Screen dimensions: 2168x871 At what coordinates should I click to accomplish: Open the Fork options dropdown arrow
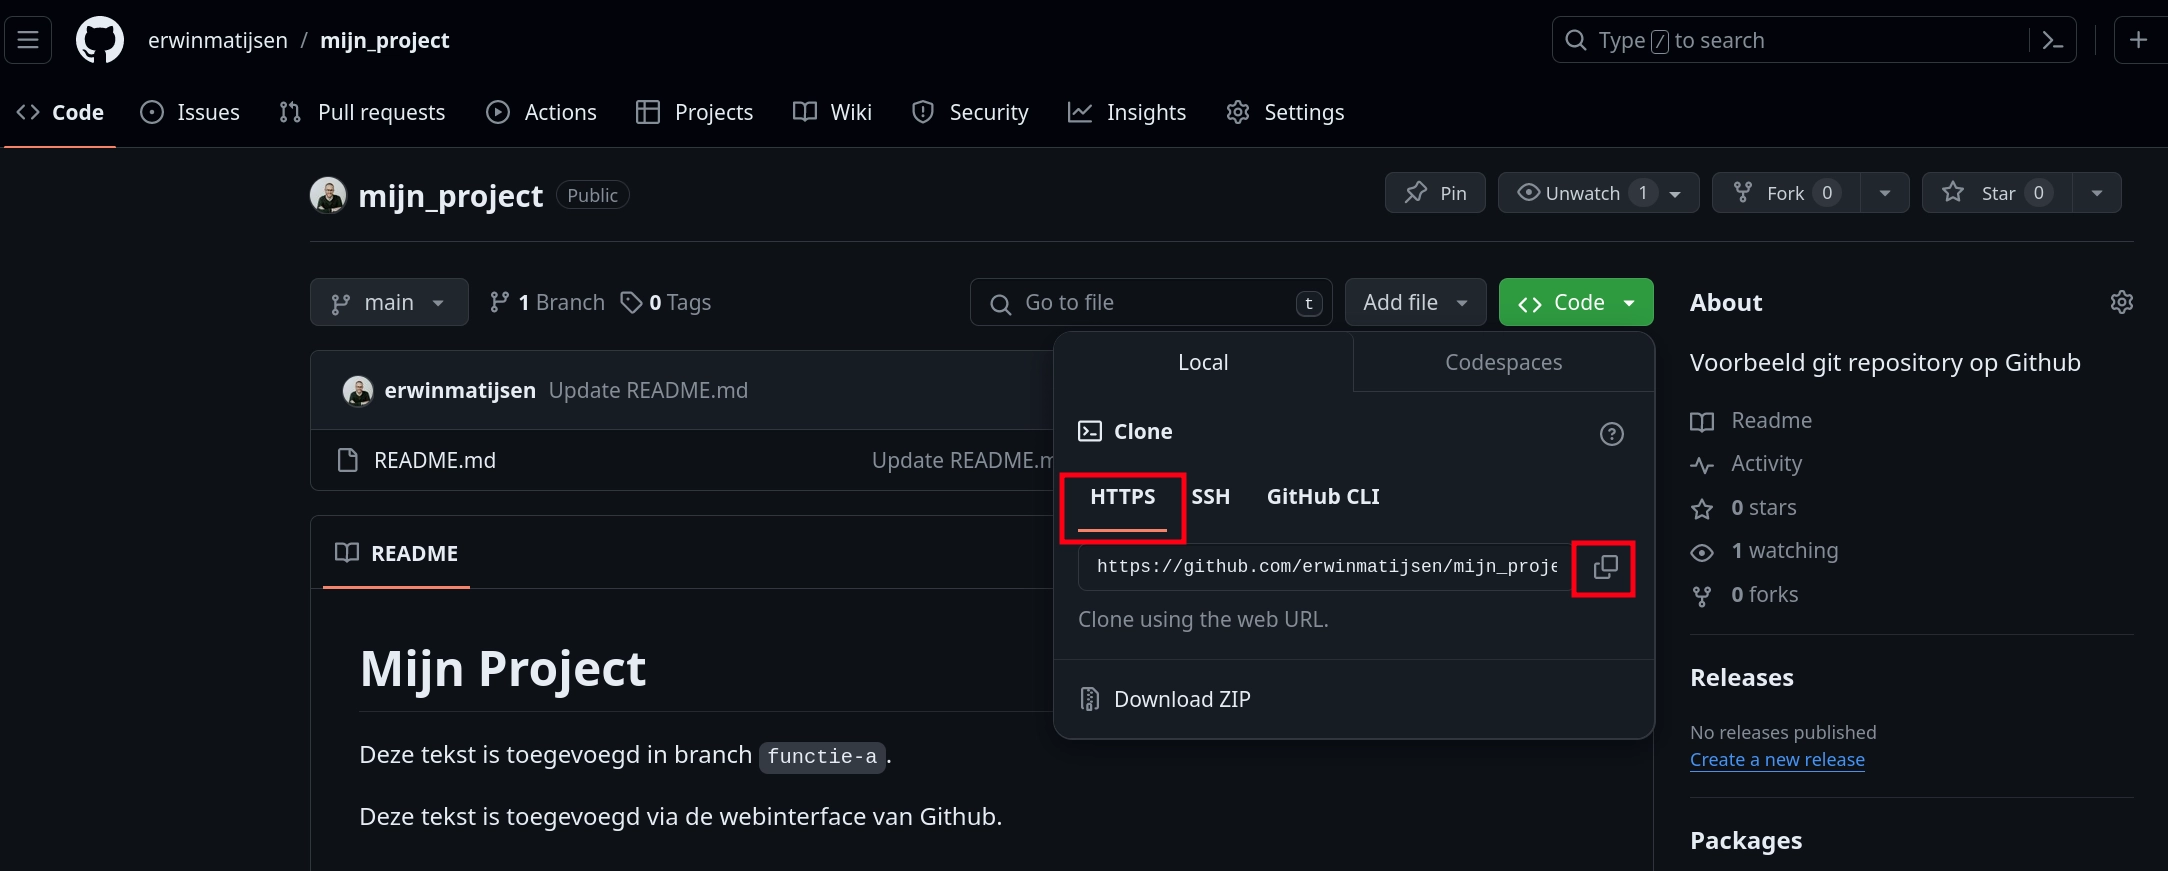pyautogui.click(x=1885, y=193)
